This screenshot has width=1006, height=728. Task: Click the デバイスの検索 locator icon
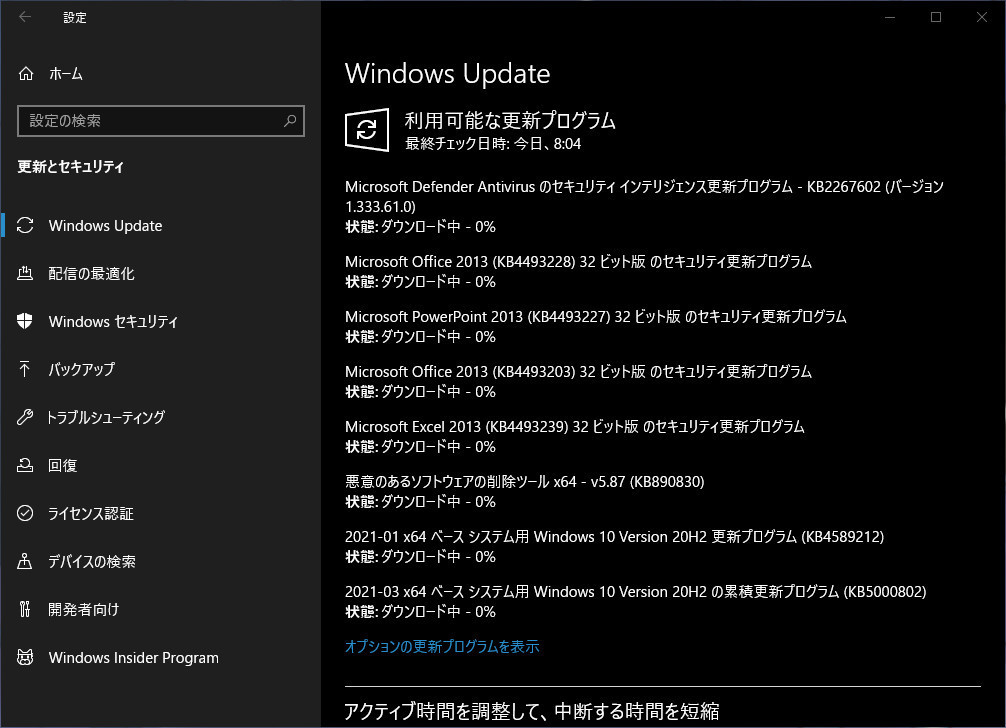click(x=25, y=561)
